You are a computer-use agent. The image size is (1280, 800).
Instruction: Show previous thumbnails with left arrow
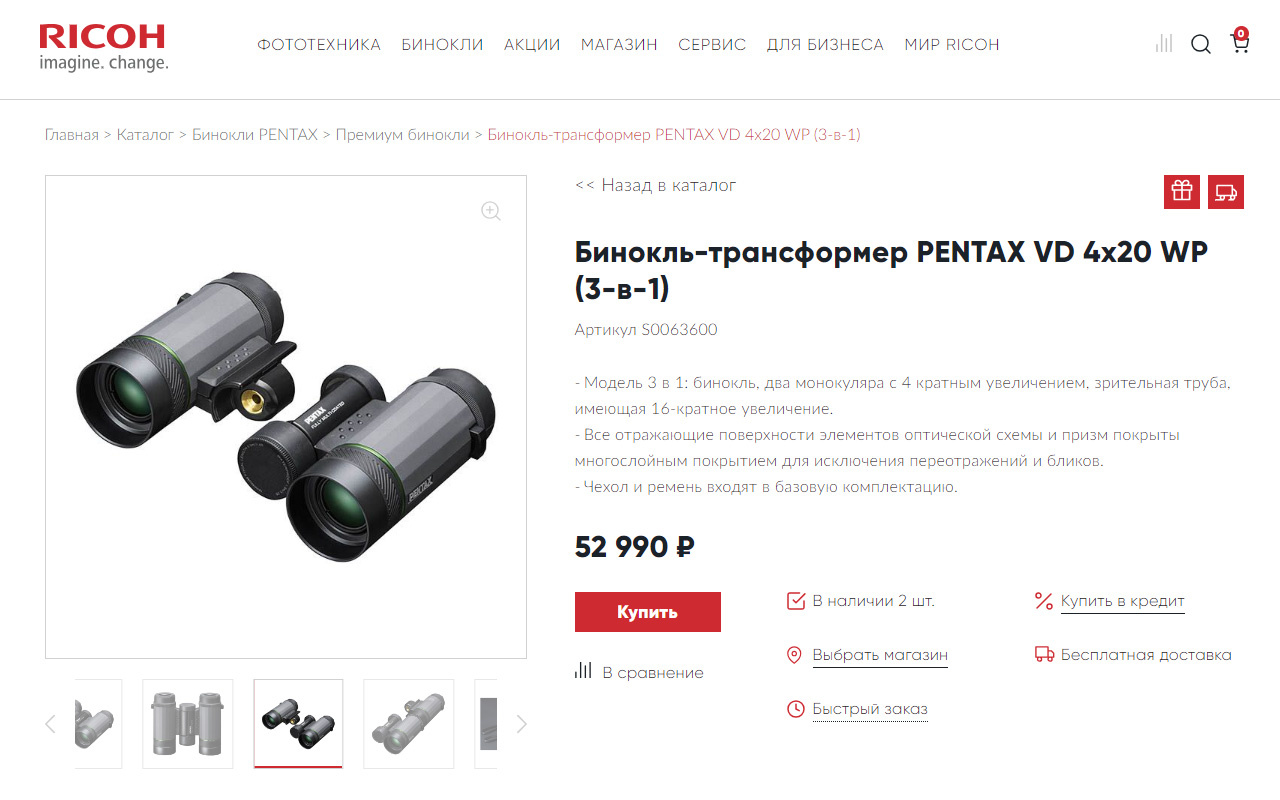pos(51,724)
